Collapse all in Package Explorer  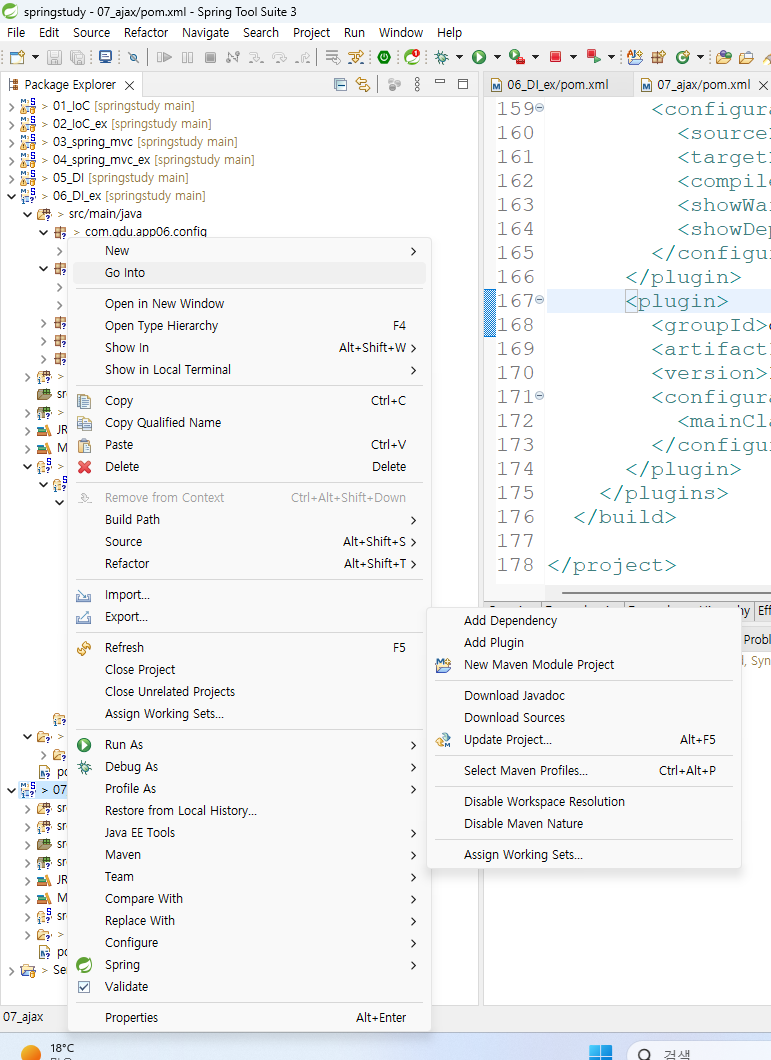point(341,85)
